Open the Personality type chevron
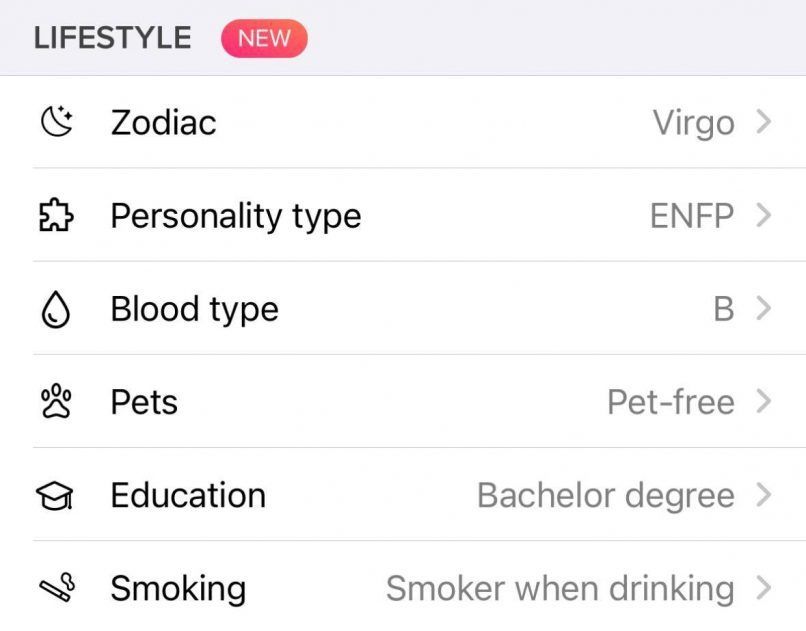 point(765,215)
